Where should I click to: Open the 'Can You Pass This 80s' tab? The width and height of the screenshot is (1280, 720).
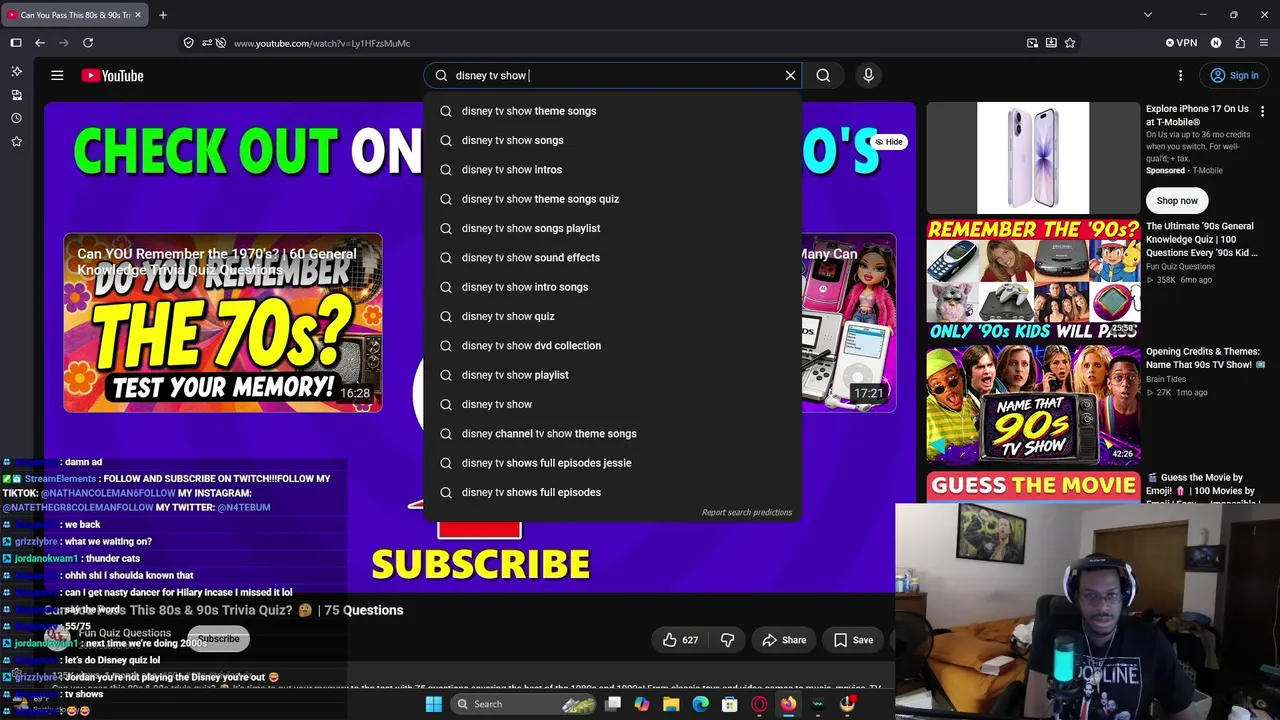click(75, 15)
